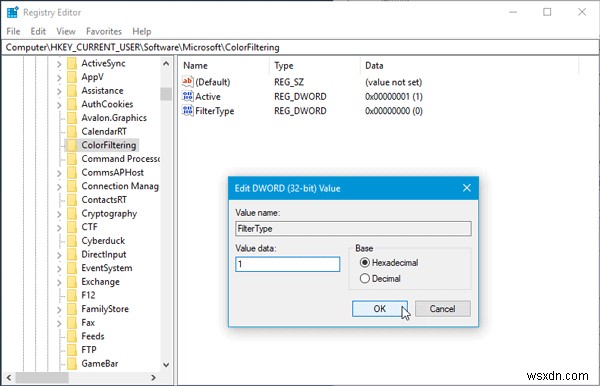Select the Decimal base option
Image resolution: width=600 pixels, height=386 pixels.
pyautogui.click(x=365, y=278)
